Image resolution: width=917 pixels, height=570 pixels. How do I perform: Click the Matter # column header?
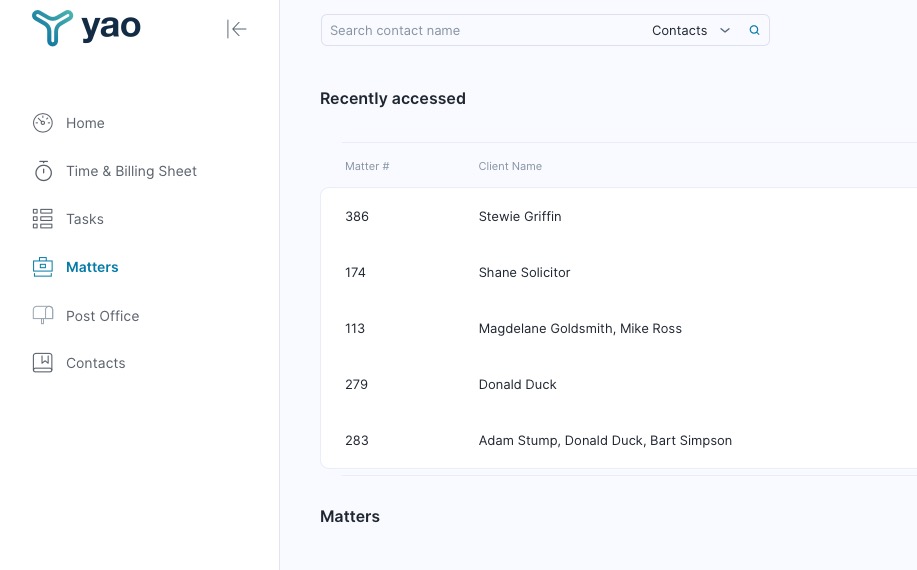[367, 166]
